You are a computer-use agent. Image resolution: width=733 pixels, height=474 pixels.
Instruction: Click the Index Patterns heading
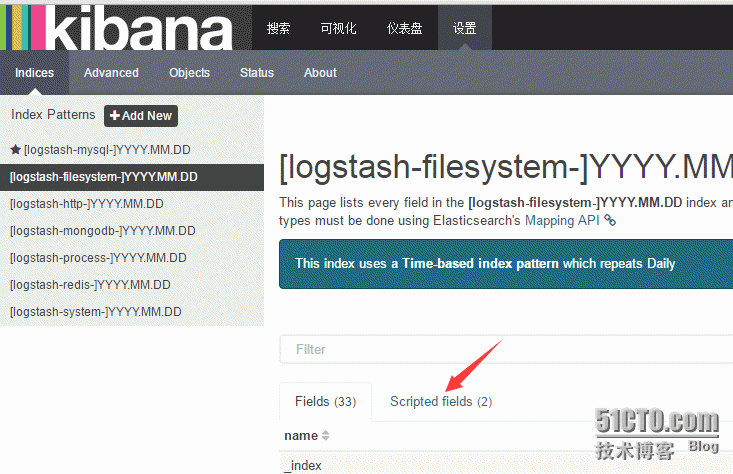pyautogui.click(x=53, y=115)
